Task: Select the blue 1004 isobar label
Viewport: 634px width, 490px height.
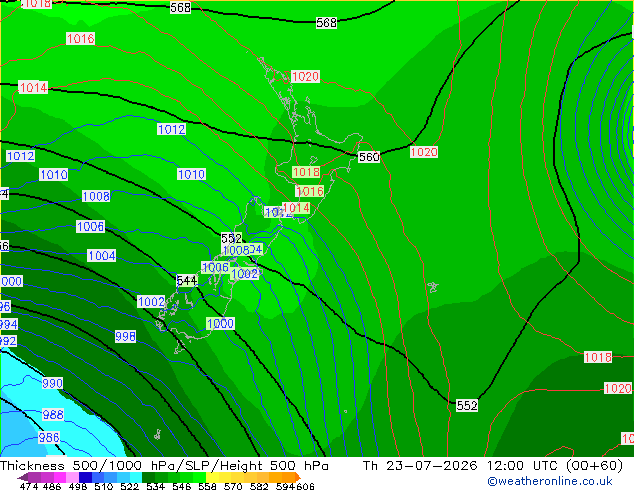Action: 101,256
